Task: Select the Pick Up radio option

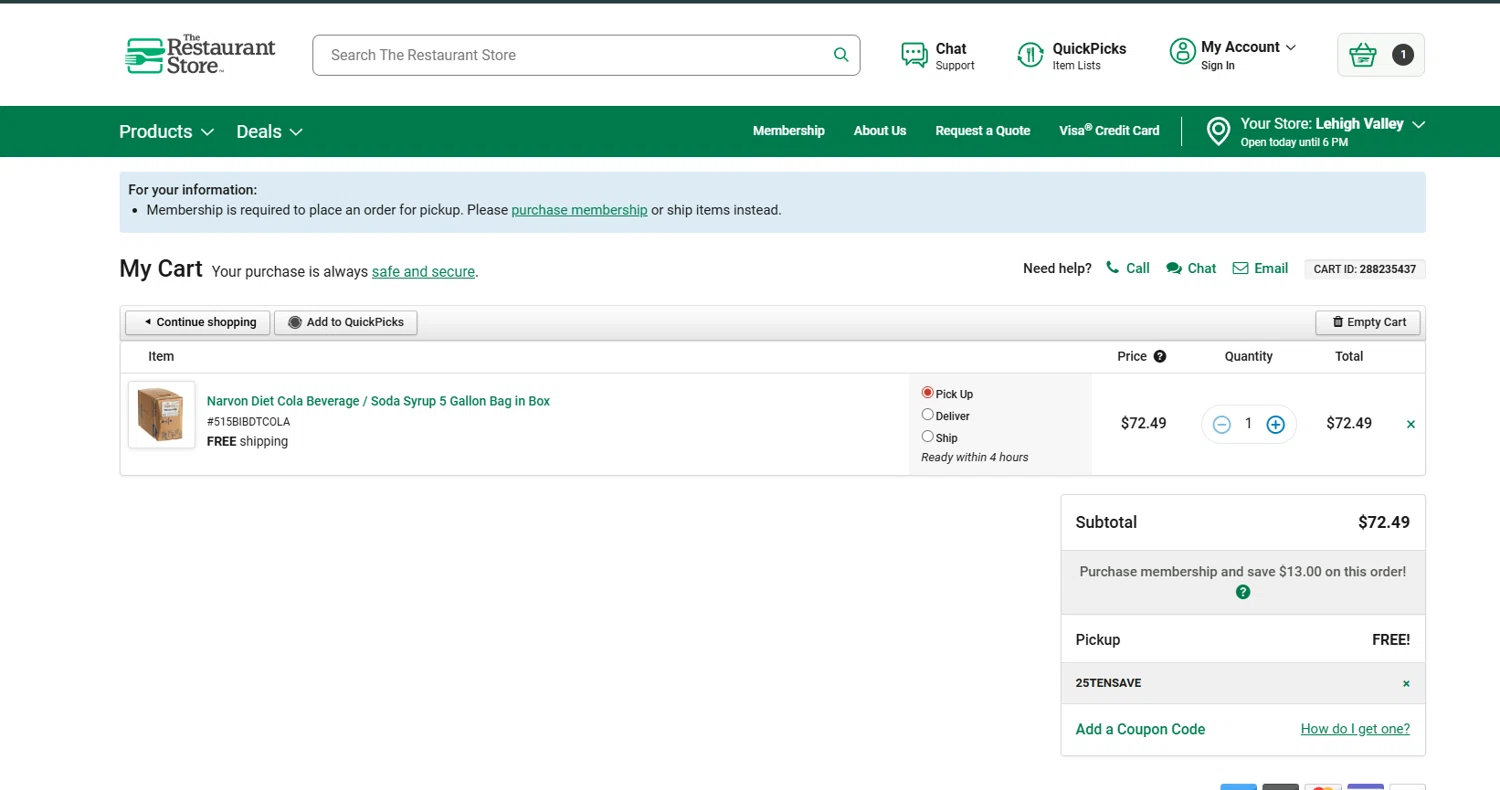Action: (x=927, y=393)
